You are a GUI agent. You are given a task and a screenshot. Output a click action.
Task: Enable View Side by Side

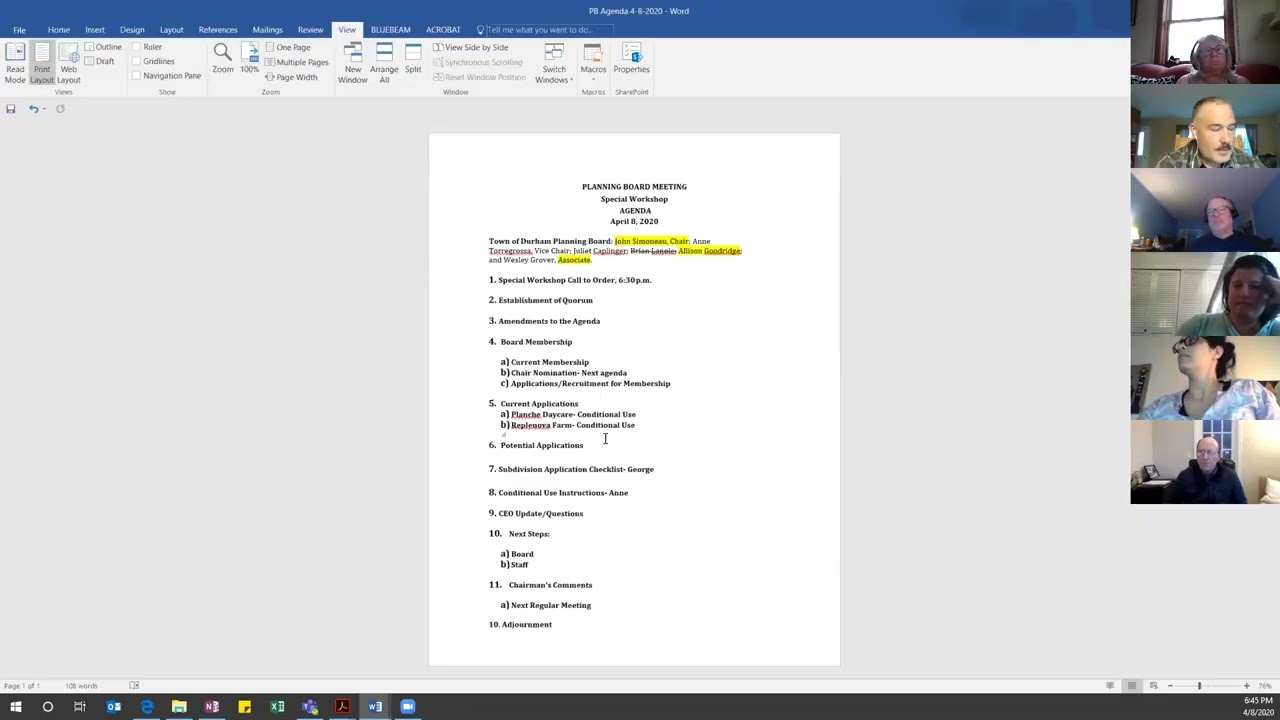point(470,47)
